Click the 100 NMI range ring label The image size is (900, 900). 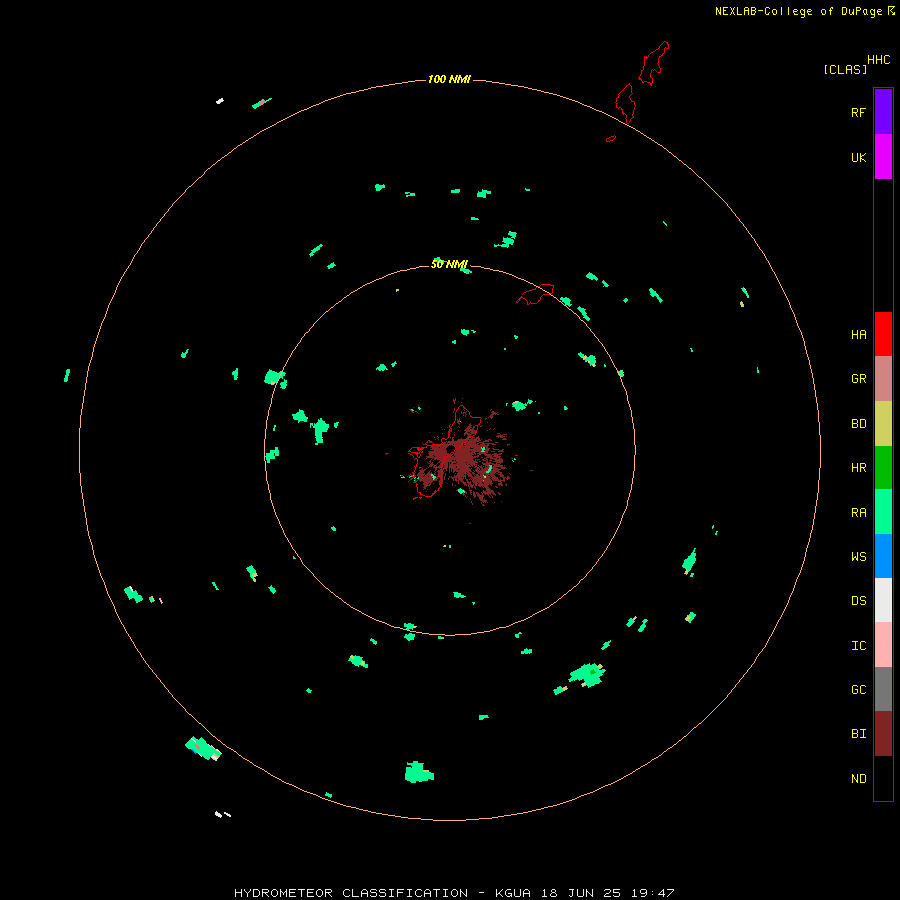click(449, 79)
